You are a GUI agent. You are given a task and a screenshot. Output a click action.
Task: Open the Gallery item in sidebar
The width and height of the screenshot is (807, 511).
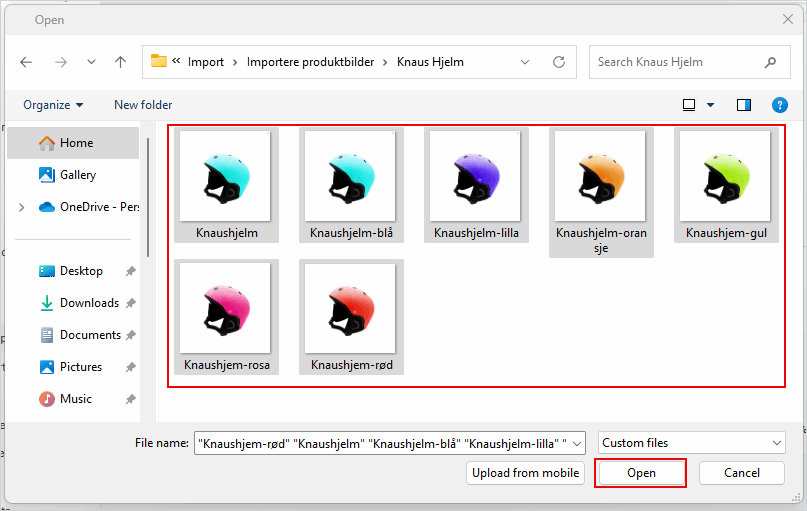(77, 175)
